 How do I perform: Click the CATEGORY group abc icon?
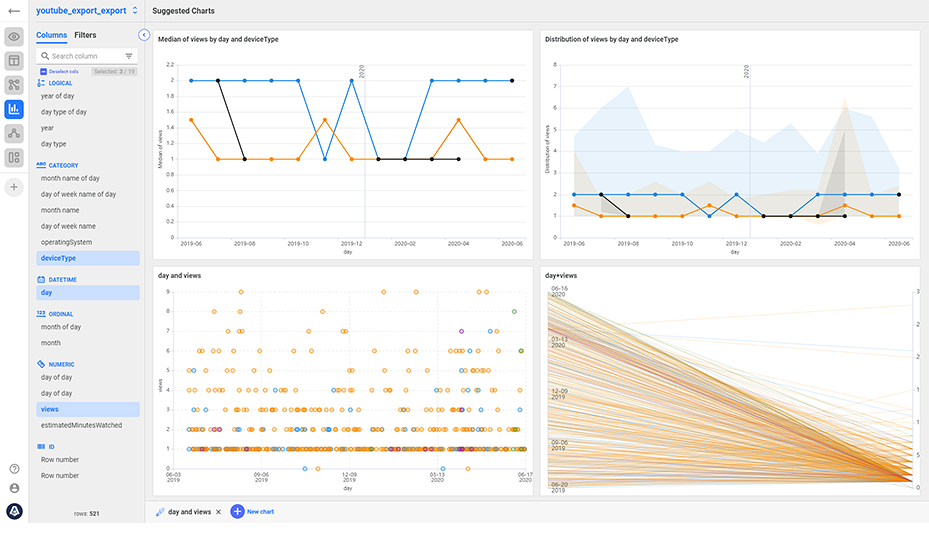coord(41,165)
